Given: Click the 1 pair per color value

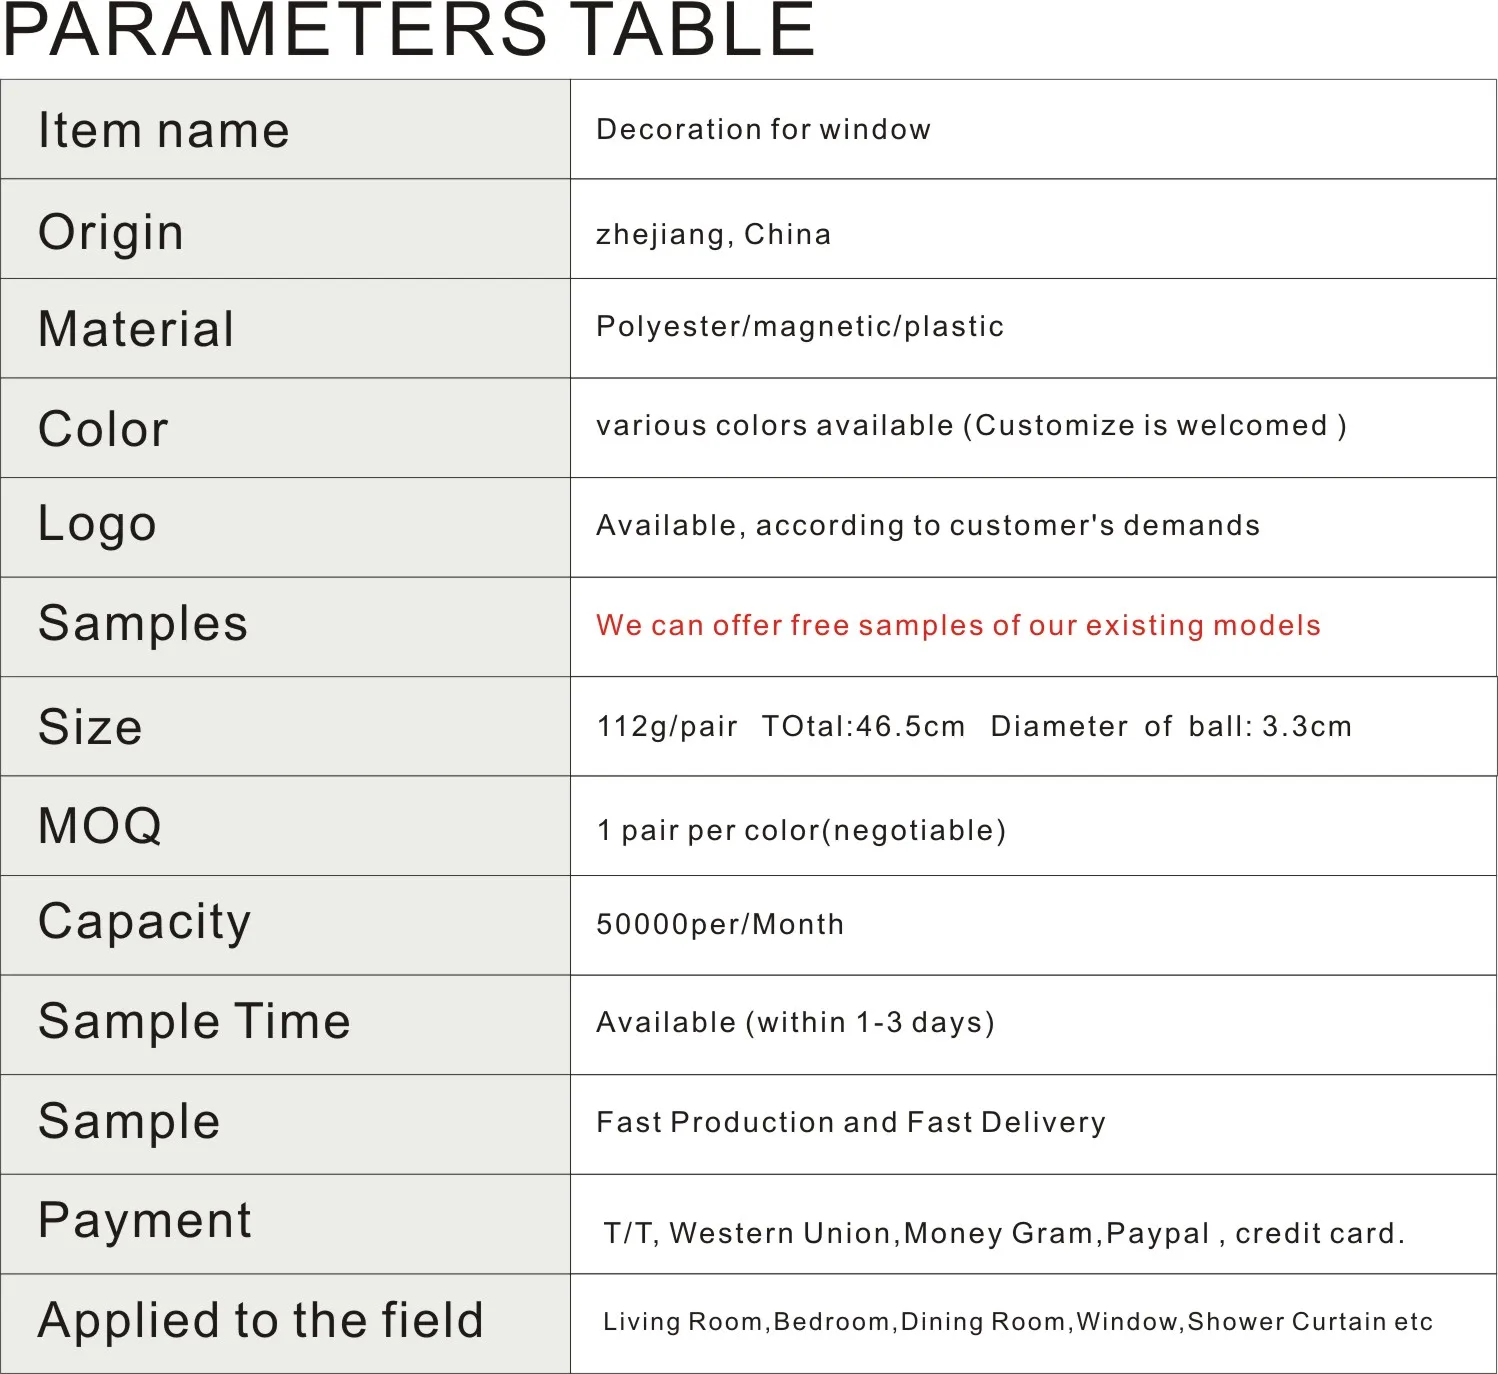Looking at the screenshot, I should tap(801, 831).
